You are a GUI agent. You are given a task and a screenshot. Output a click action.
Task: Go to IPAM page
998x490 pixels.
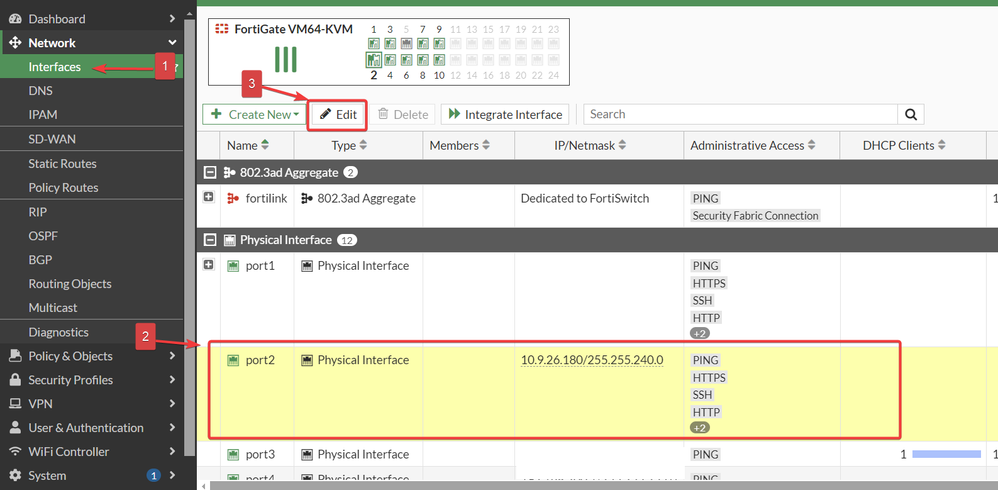43,115
